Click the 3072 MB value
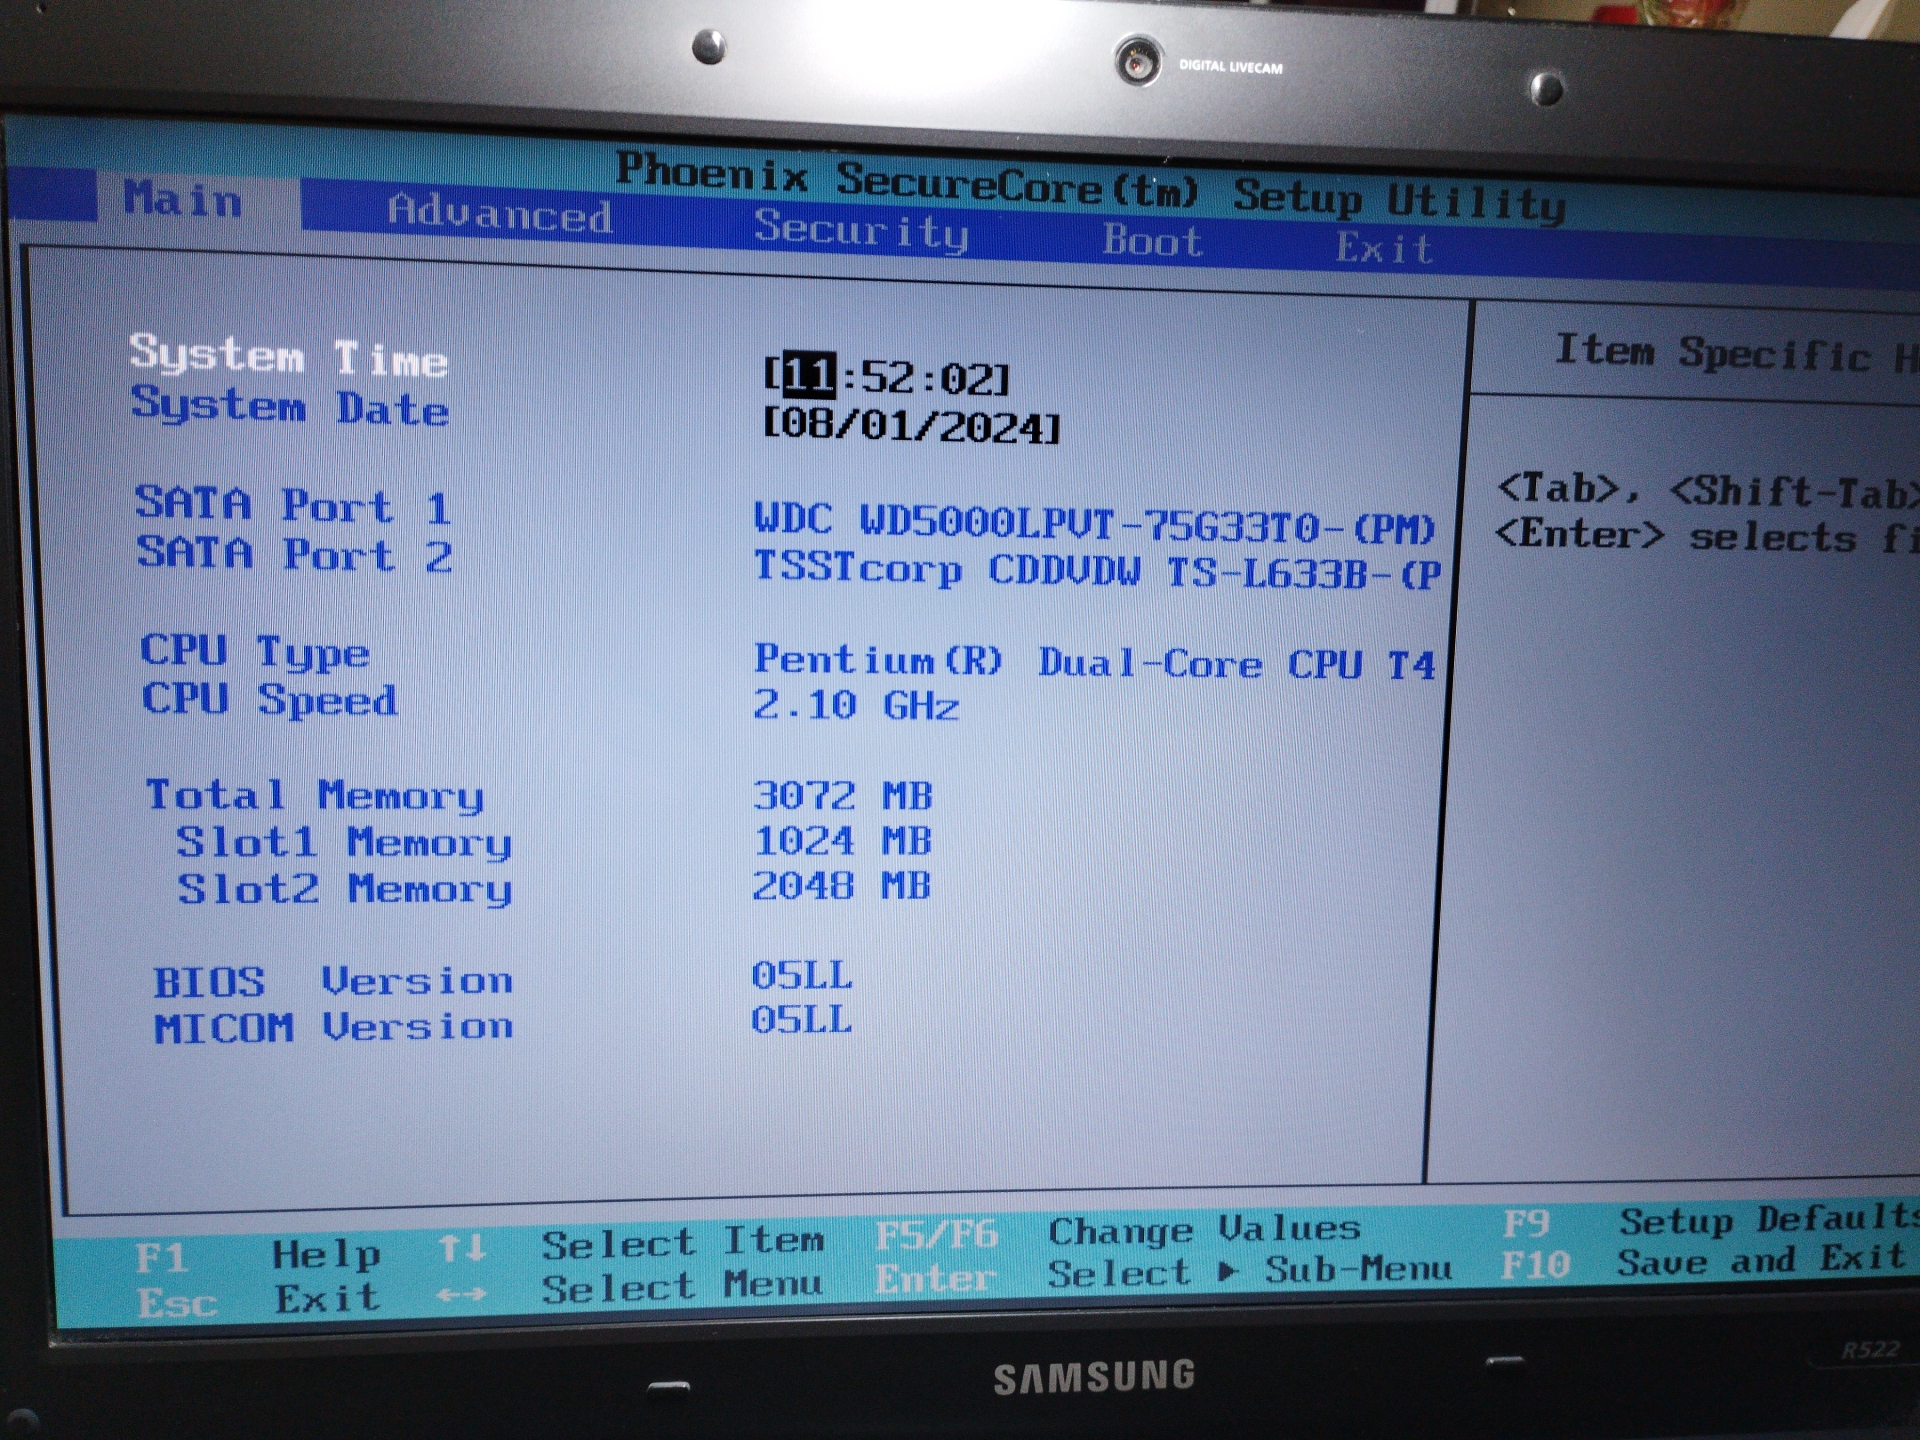Image resolution: width=1920 pixels, height=1440 pixels. point(842,796)
